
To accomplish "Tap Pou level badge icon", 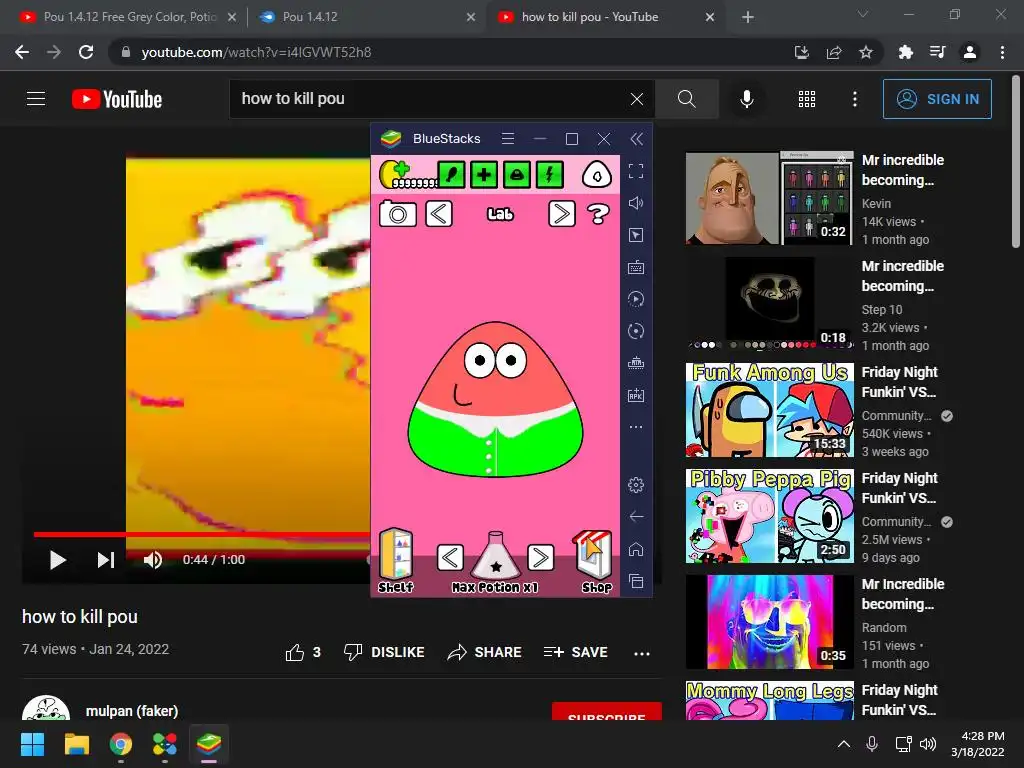I will (x=596, y=175).
